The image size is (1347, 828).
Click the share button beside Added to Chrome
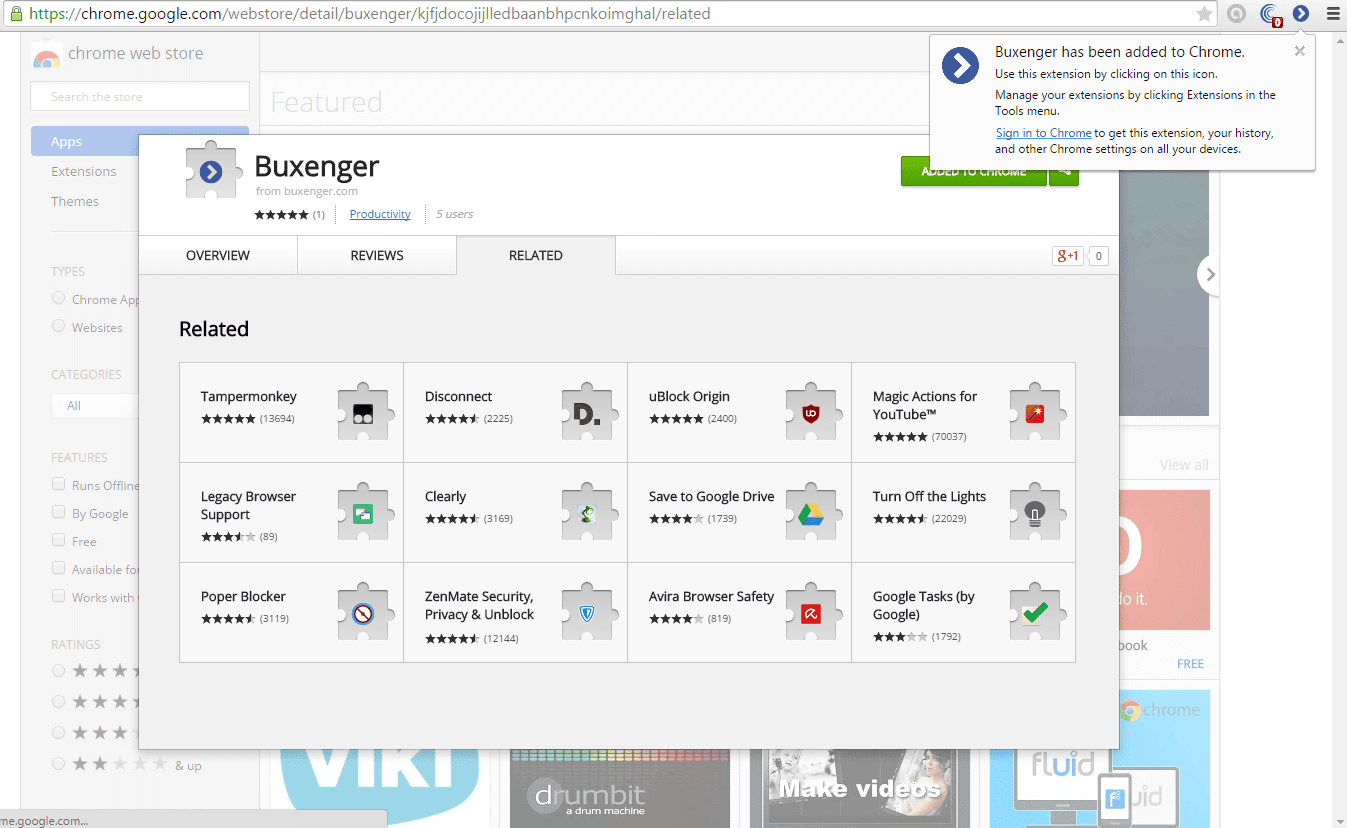point(1064,171)
